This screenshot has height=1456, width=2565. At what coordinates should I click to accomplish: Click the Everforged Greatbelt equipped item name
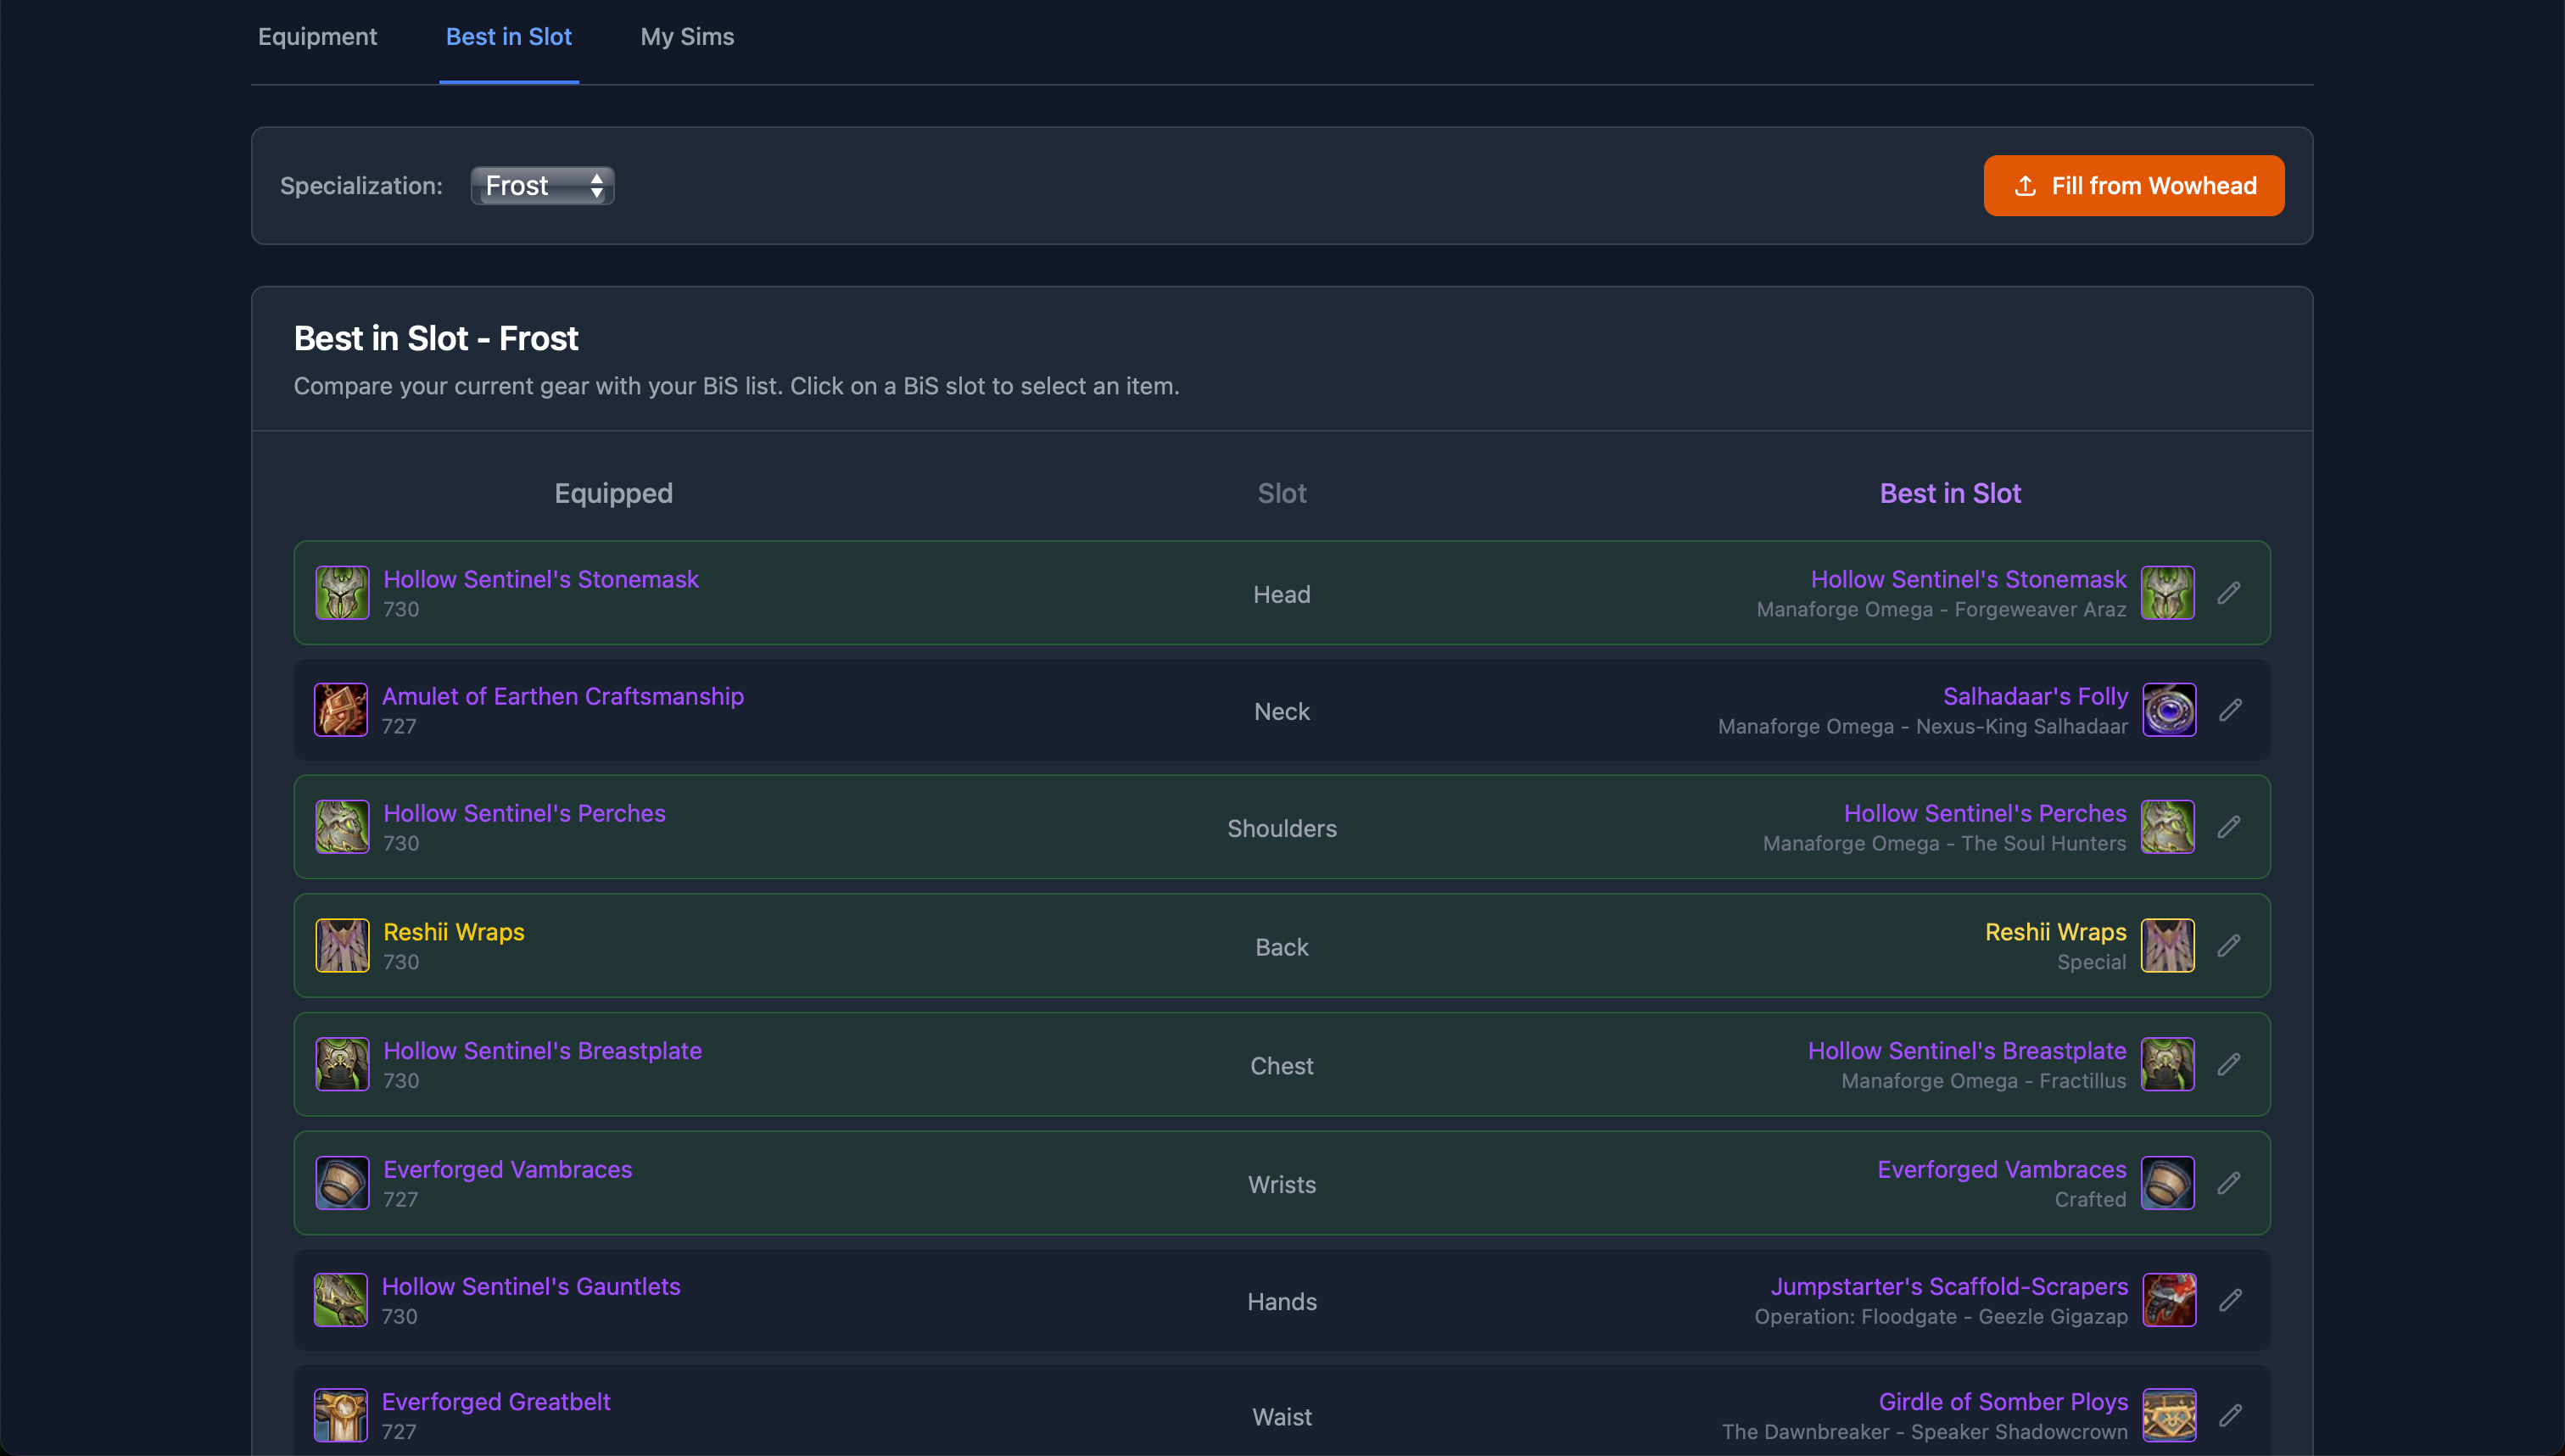[x=495, y=1401]
